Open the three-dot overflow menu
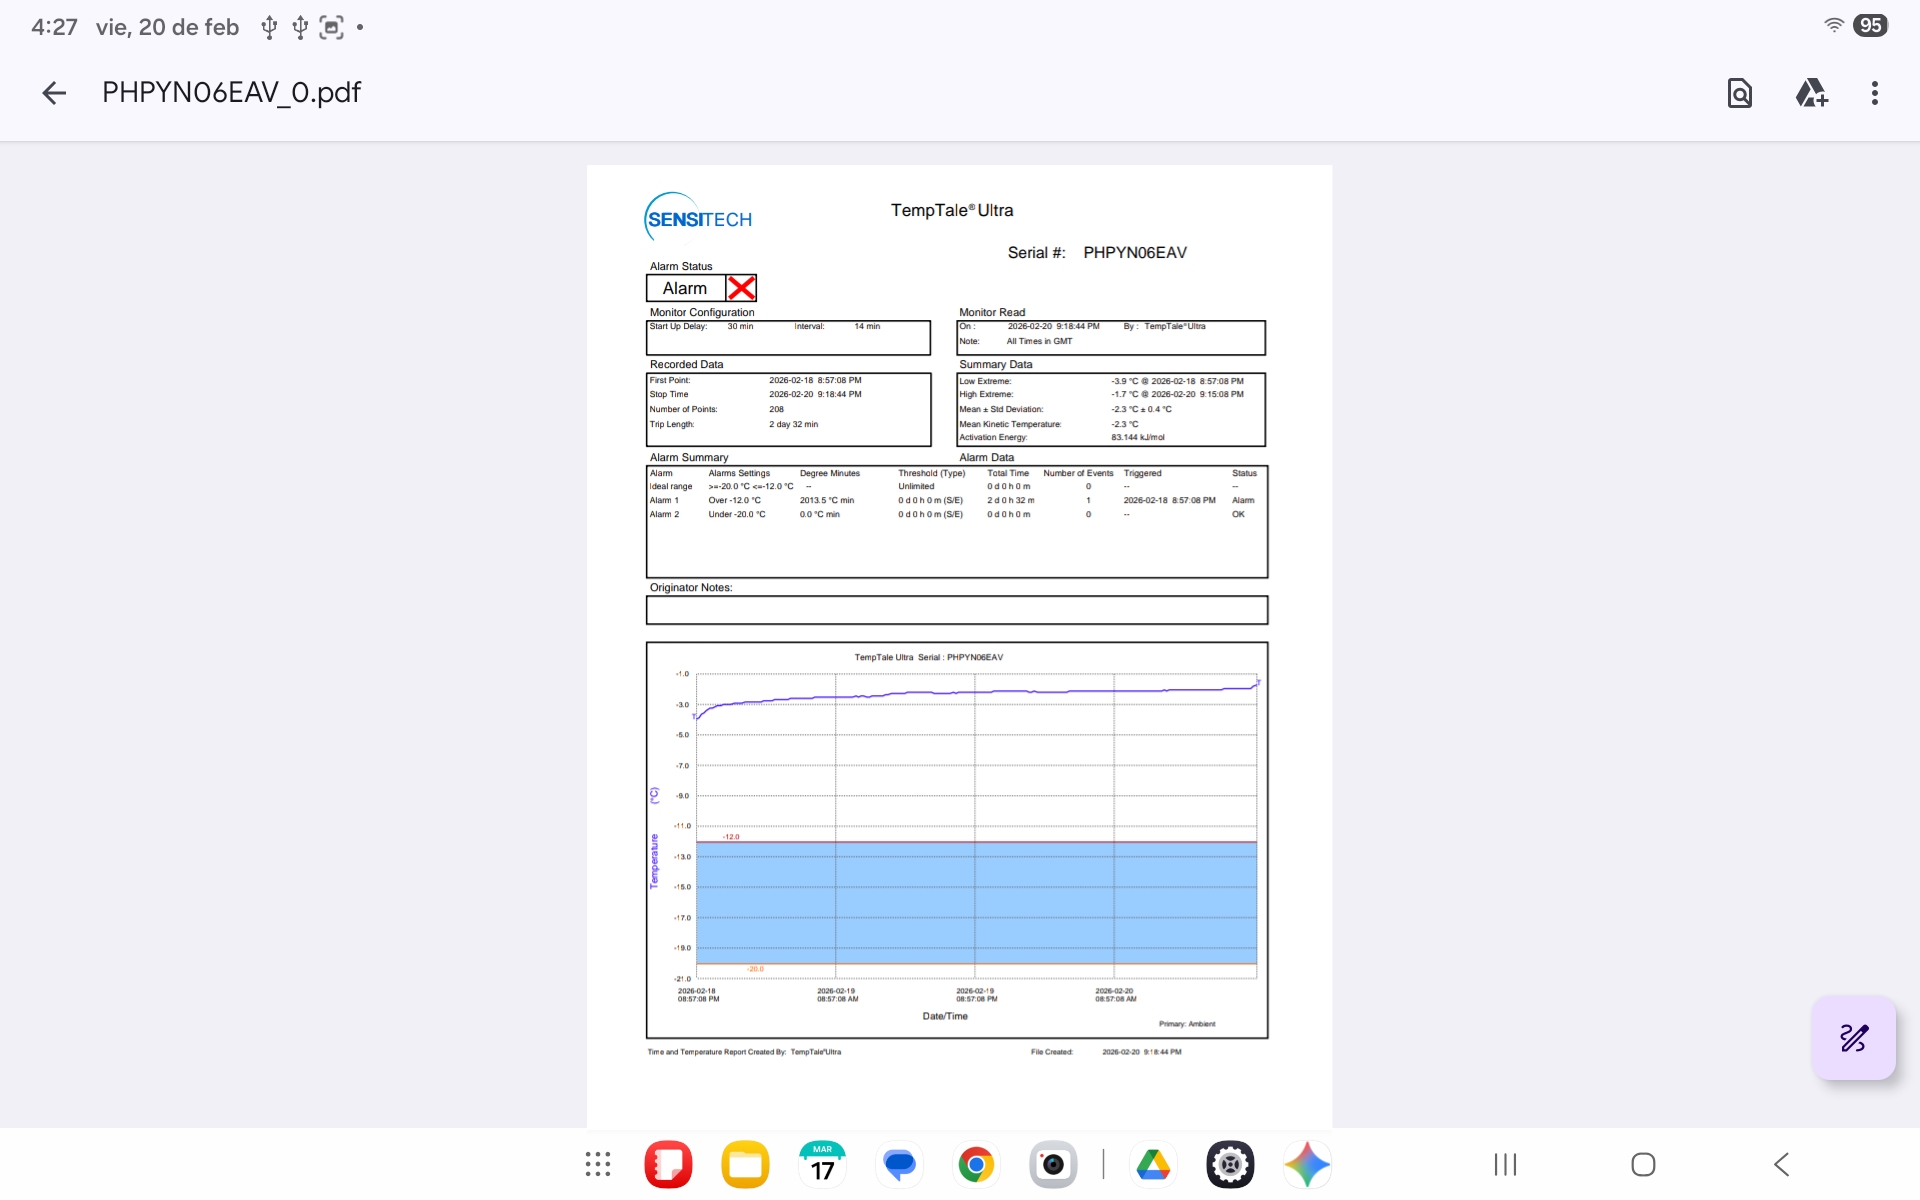Screen dimensions: 1920x1200 point(1874,93)
